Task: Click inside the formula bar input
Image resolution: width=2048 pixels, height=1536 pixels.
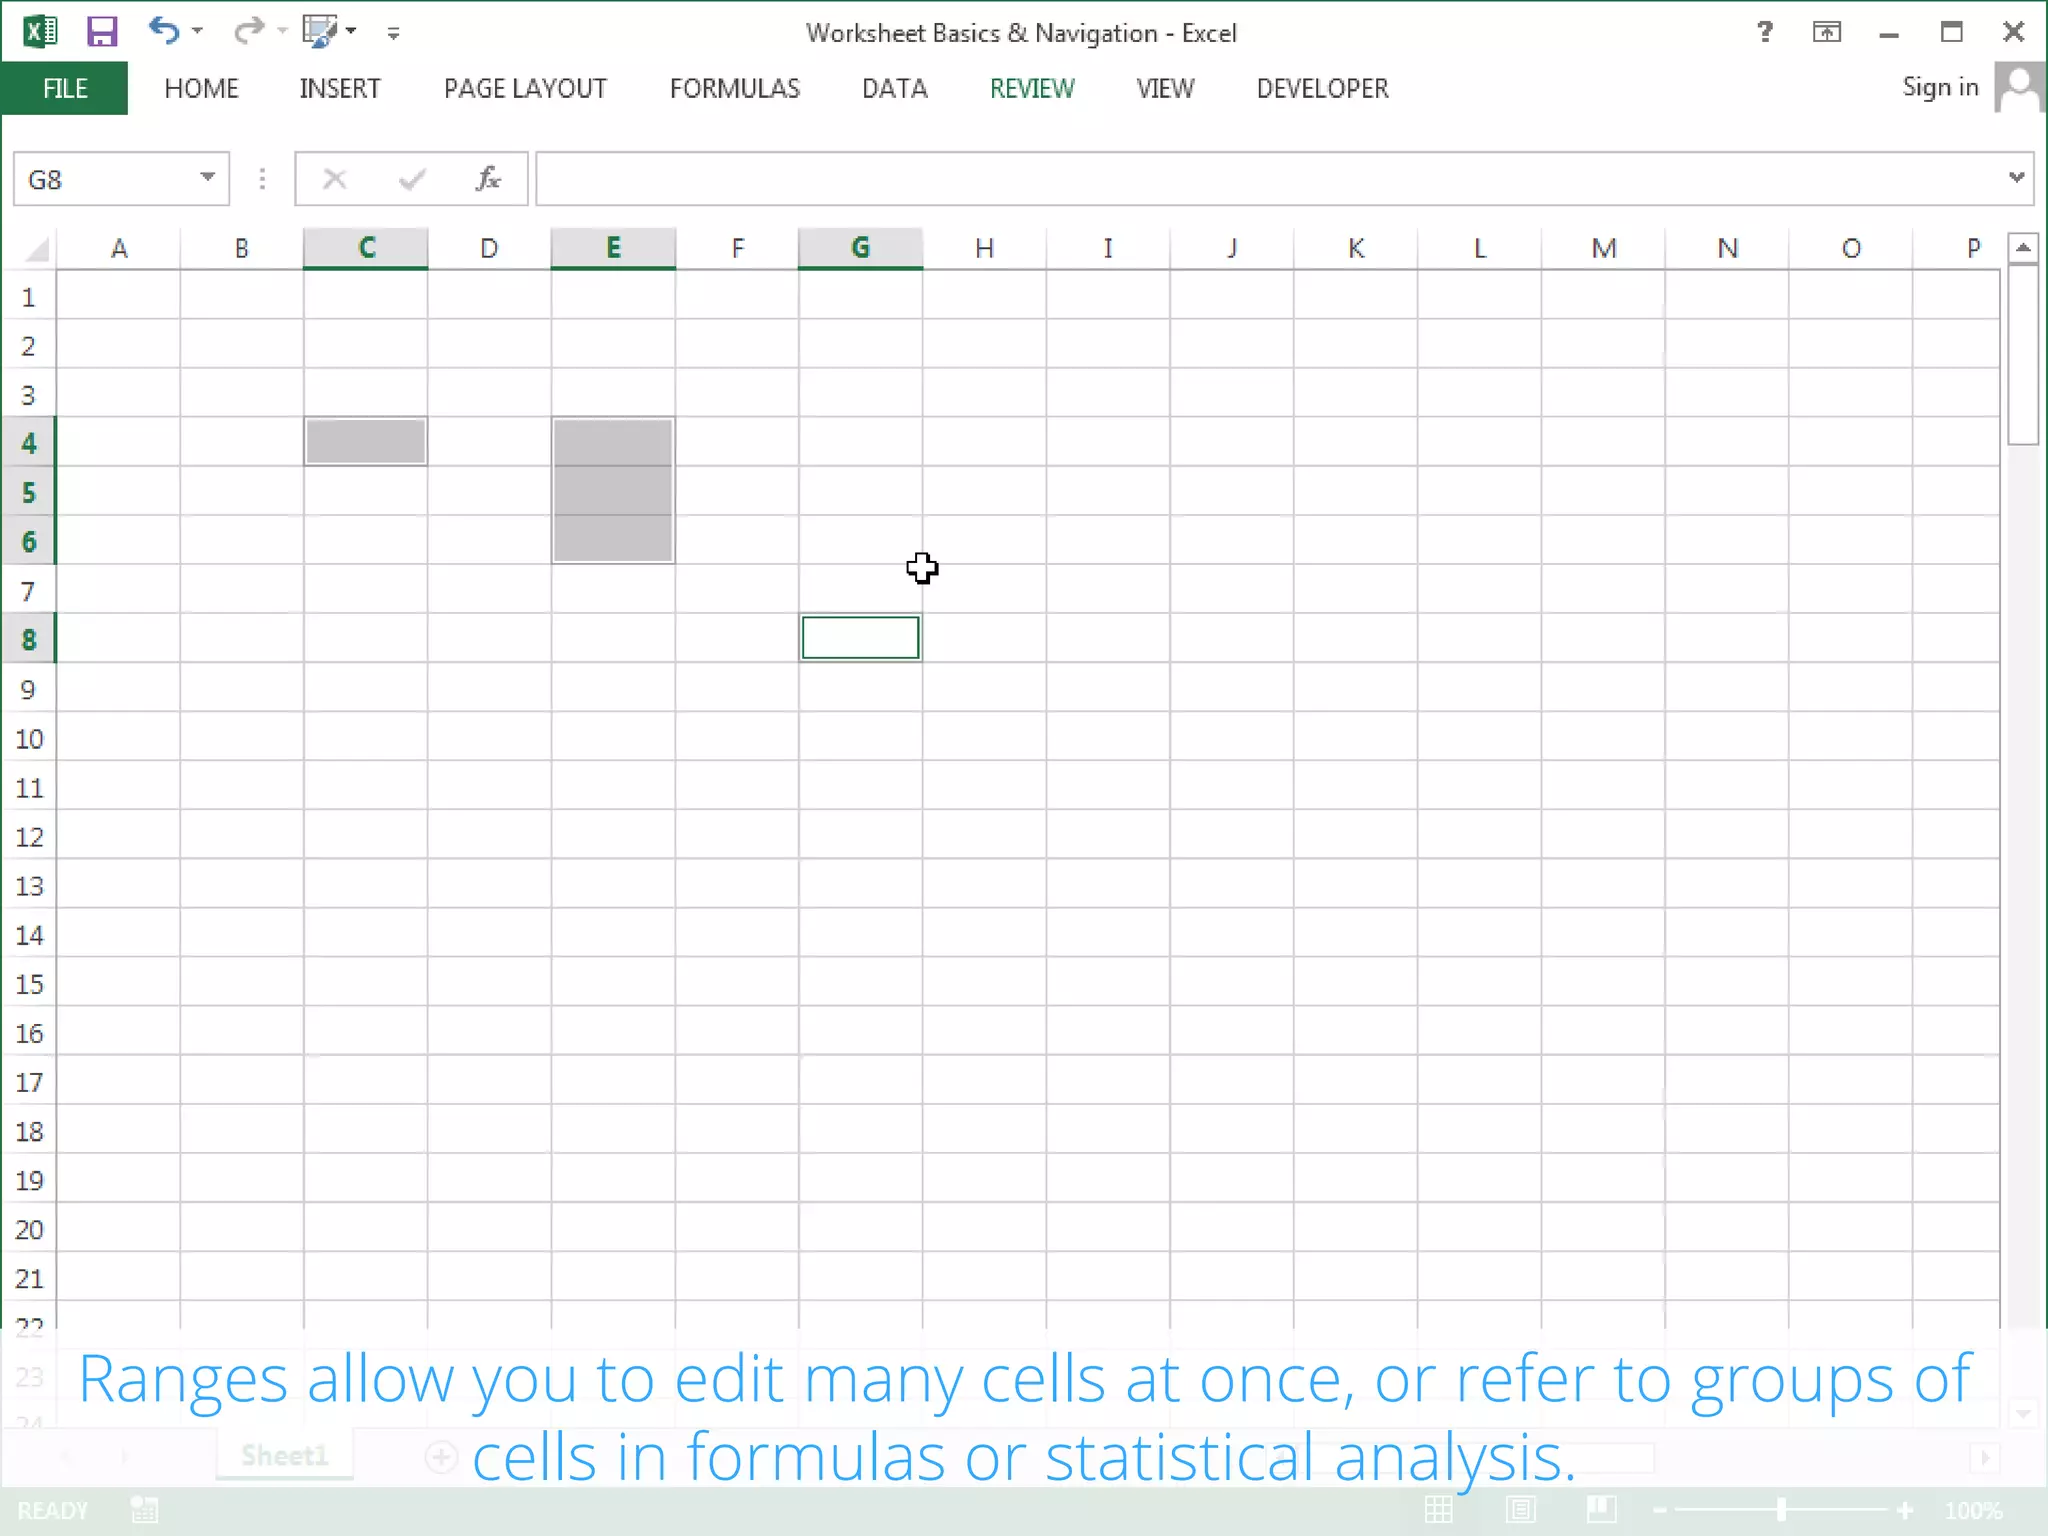Action: 1270,179
